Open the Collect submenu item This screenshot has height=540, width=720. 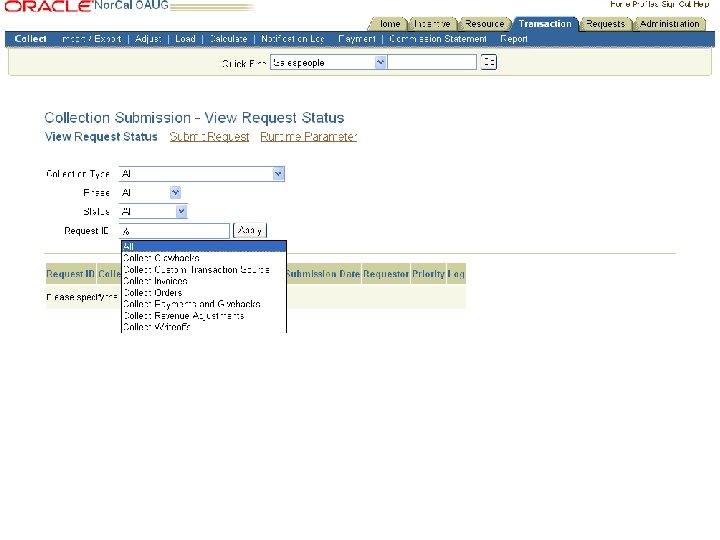30,39
